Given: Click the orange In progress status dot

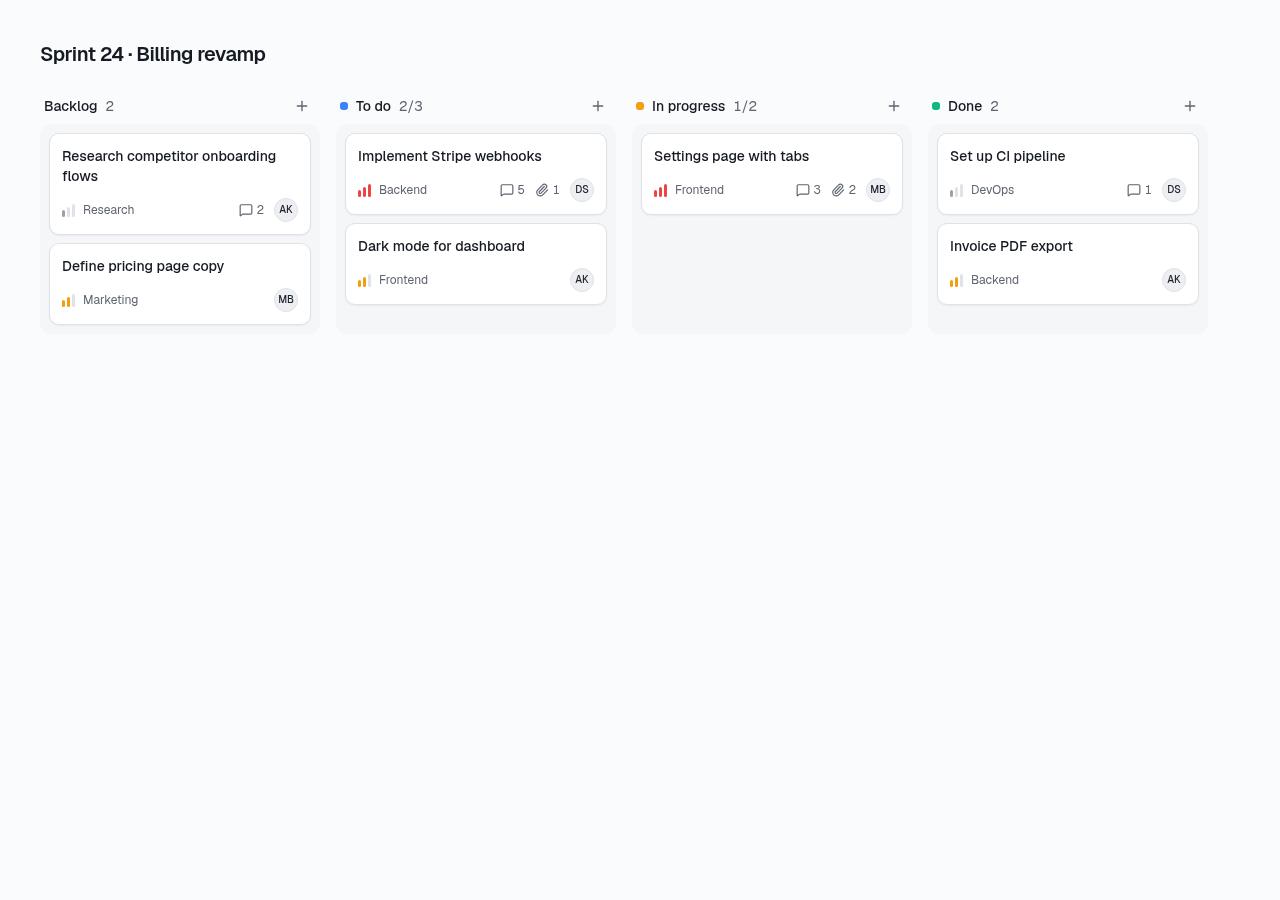Looking at the screenshot, I should 640,106.
